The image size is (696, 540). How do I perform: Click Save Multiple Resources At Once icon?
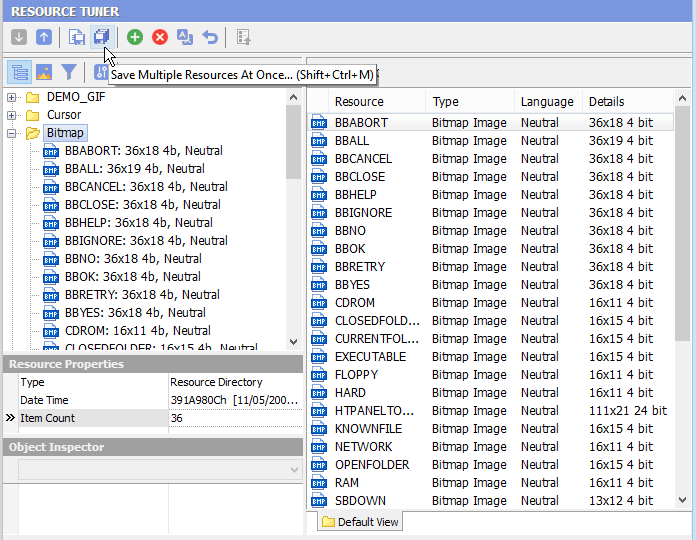[x=101, y=37]
